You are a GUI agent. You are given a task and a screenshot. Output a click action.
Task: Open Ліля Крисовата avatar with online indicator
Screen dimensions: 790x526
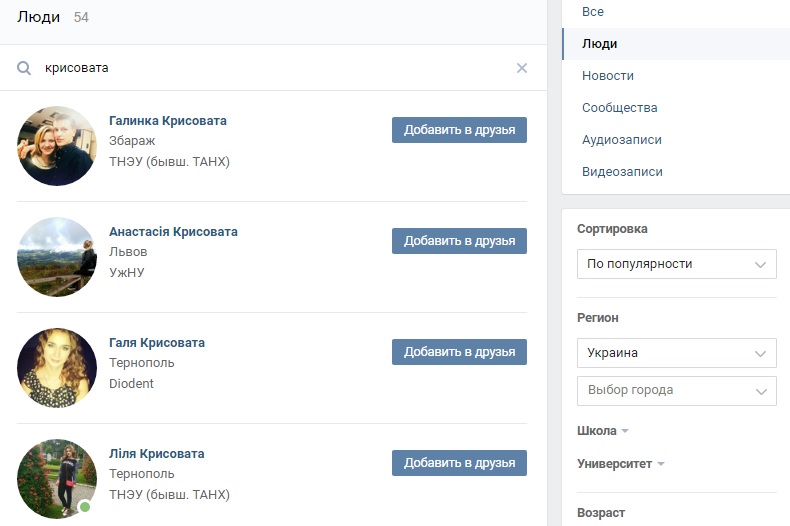[x=57, y=479]
